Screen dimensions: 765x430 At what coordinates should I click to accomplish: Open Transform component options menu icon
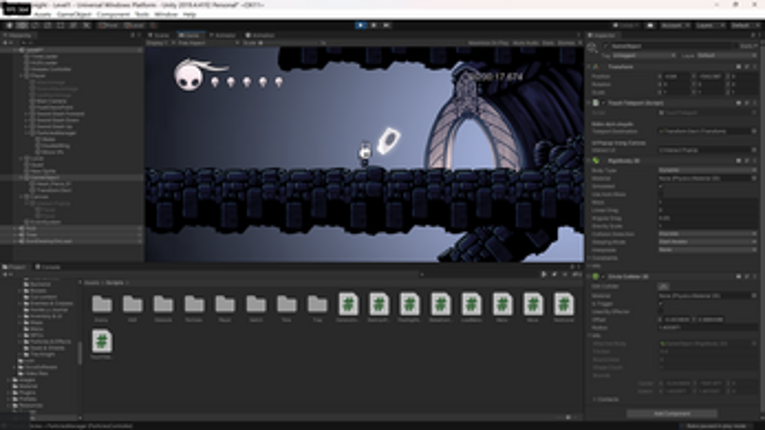(754, 66)
